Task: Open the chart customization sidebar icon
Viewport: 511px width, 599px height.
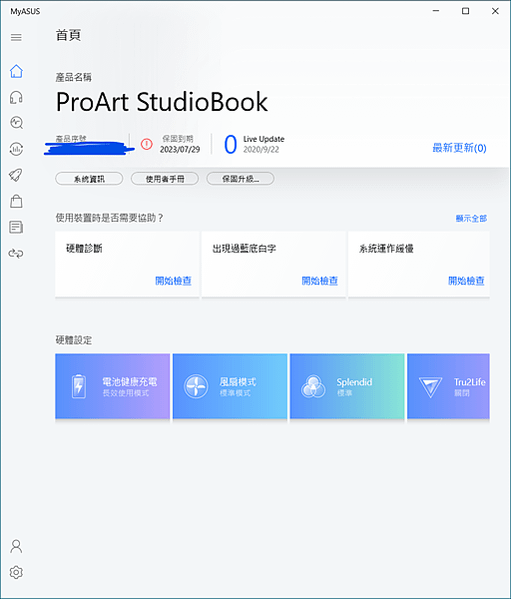Action: pyautogui.click(x=16, y=149)
